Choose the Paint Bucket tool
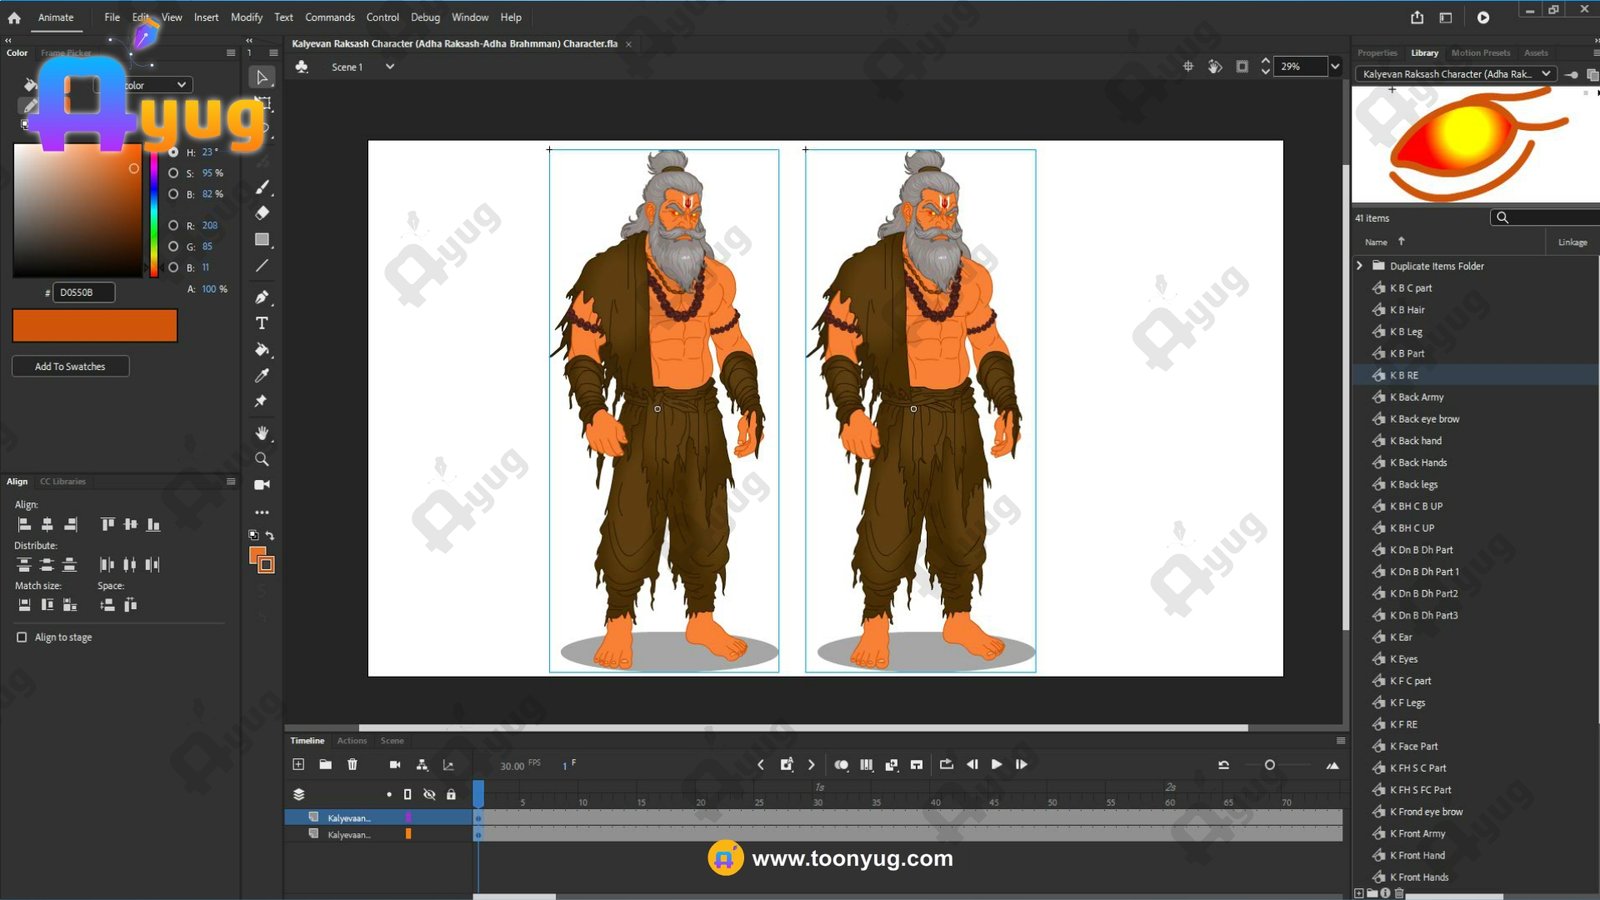Screen dimensions: 1600x900 pos(262,350)
